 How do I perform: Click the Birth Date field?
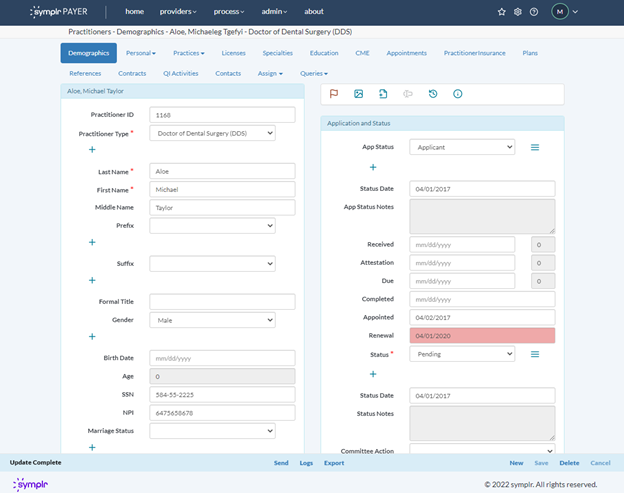click(x=222, y=358)
